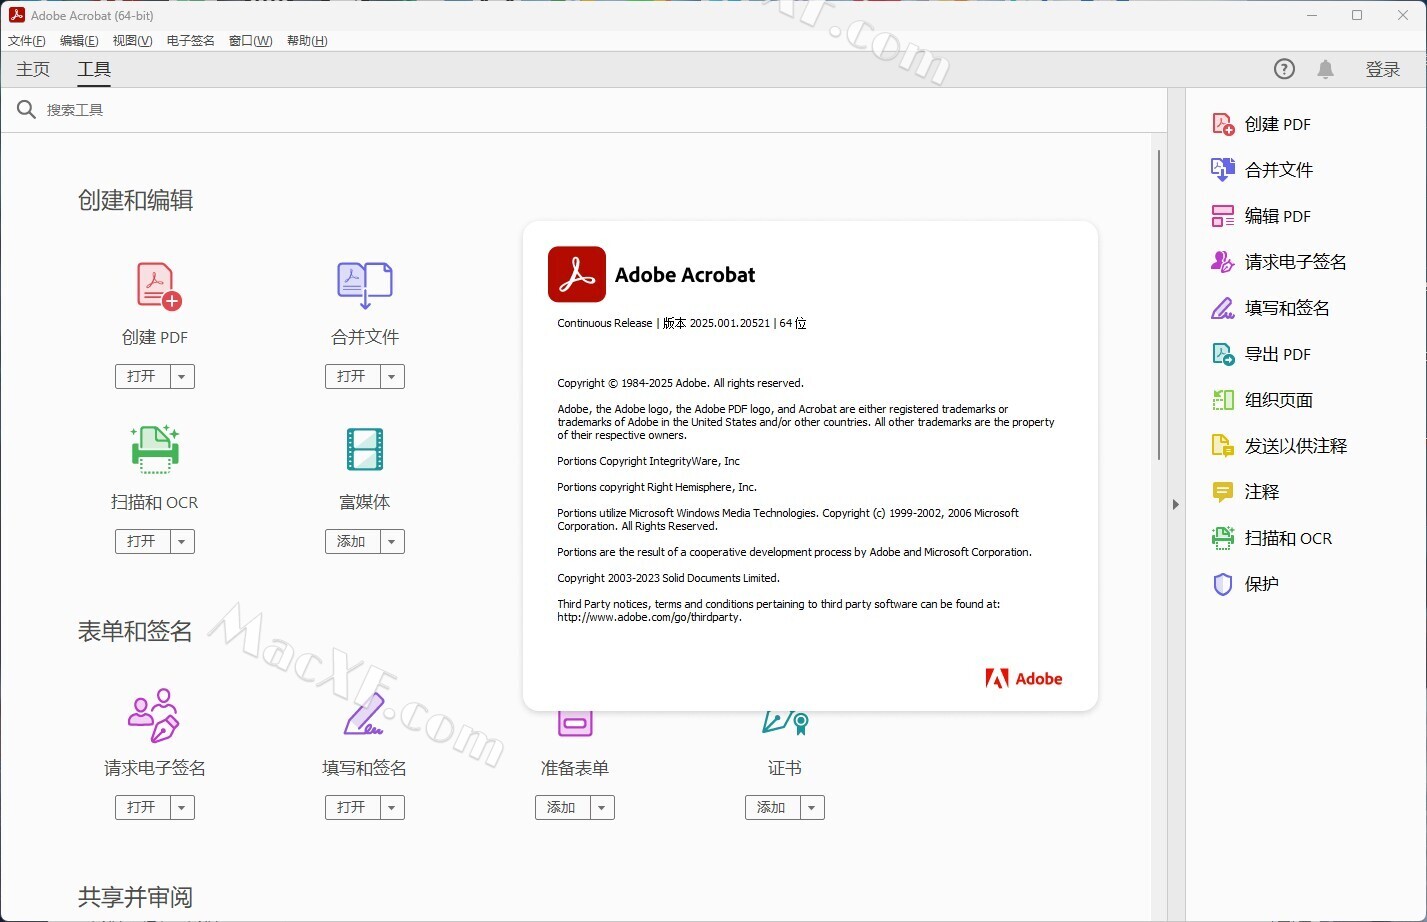The image size is (1427, 922).
Task: Open 合并文件 in right sidebar
Action: (x=1262, y=170)
